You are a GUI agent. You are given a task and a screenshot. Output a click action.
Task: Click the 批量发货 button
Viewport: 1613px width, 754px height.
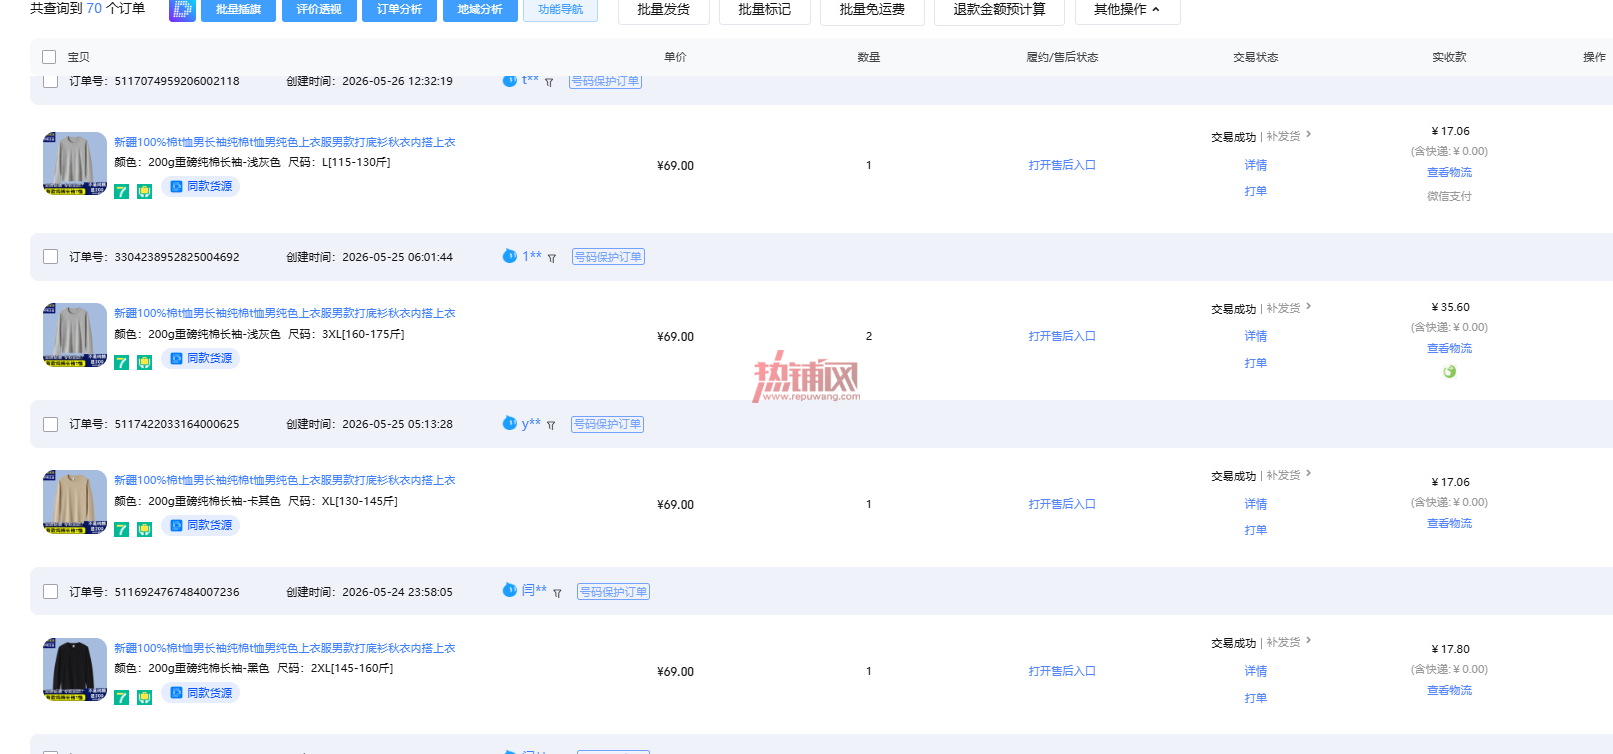click(x=663, y=10)
